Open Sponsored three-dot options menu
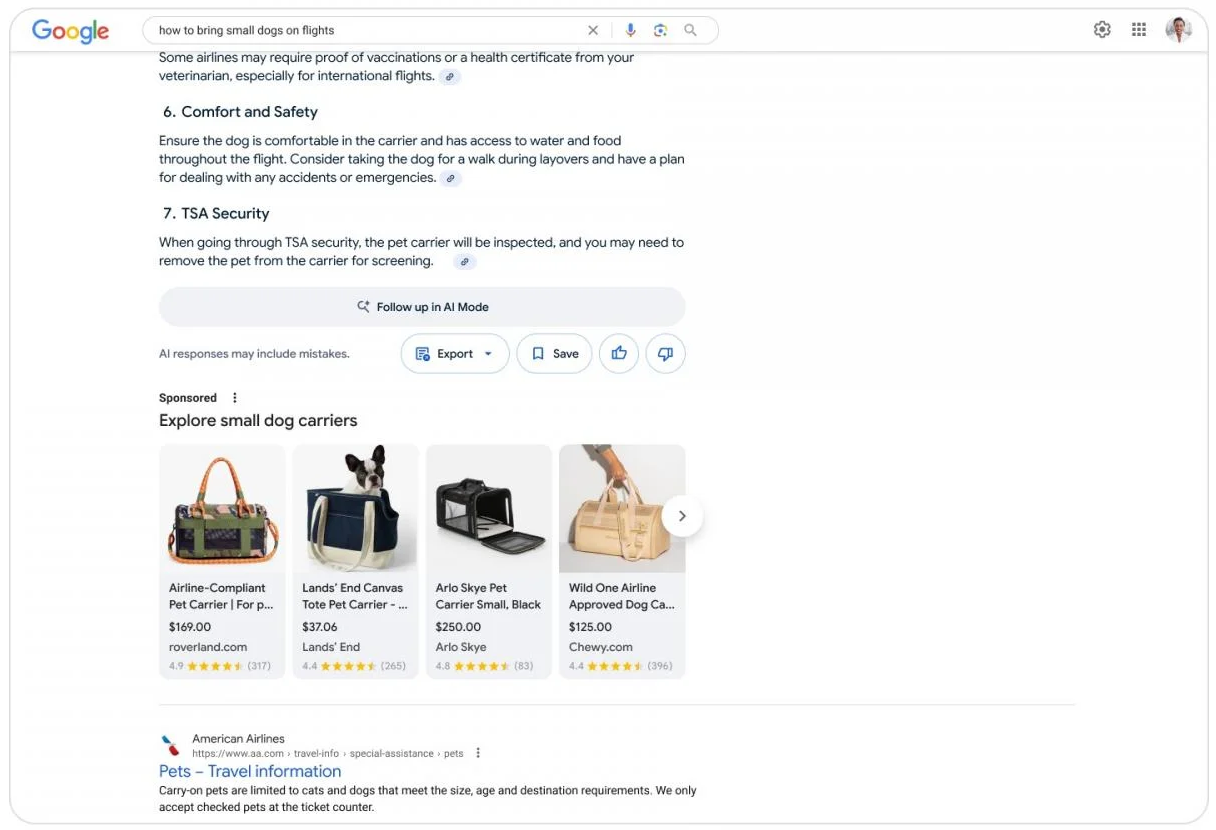Viewport: 1216px width, 830px height. 235,398
